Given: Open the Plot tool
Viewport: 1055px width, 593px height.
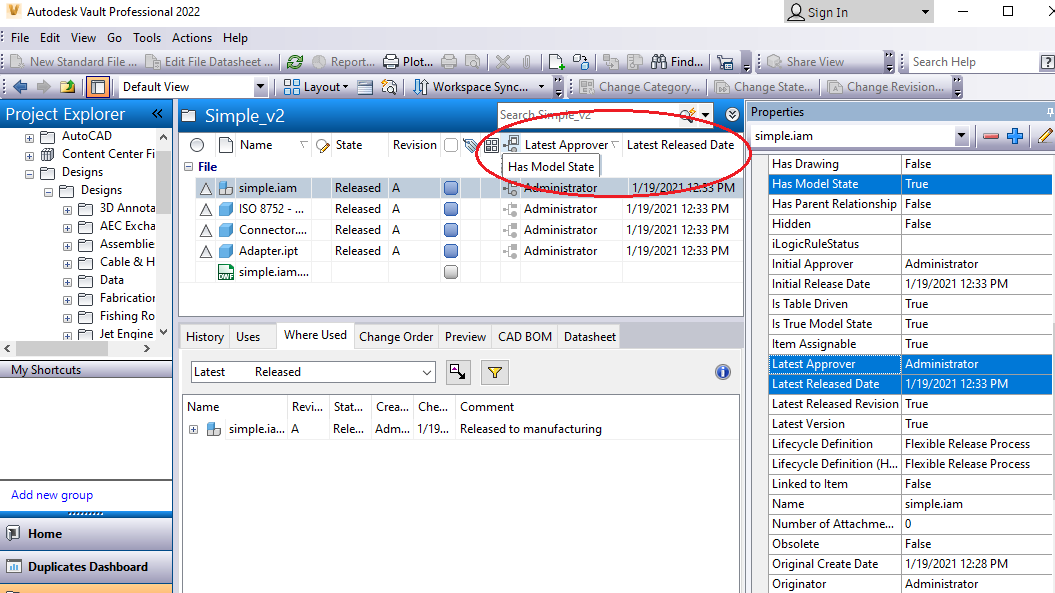Looking at the screenshot, I should click(408, 62).
